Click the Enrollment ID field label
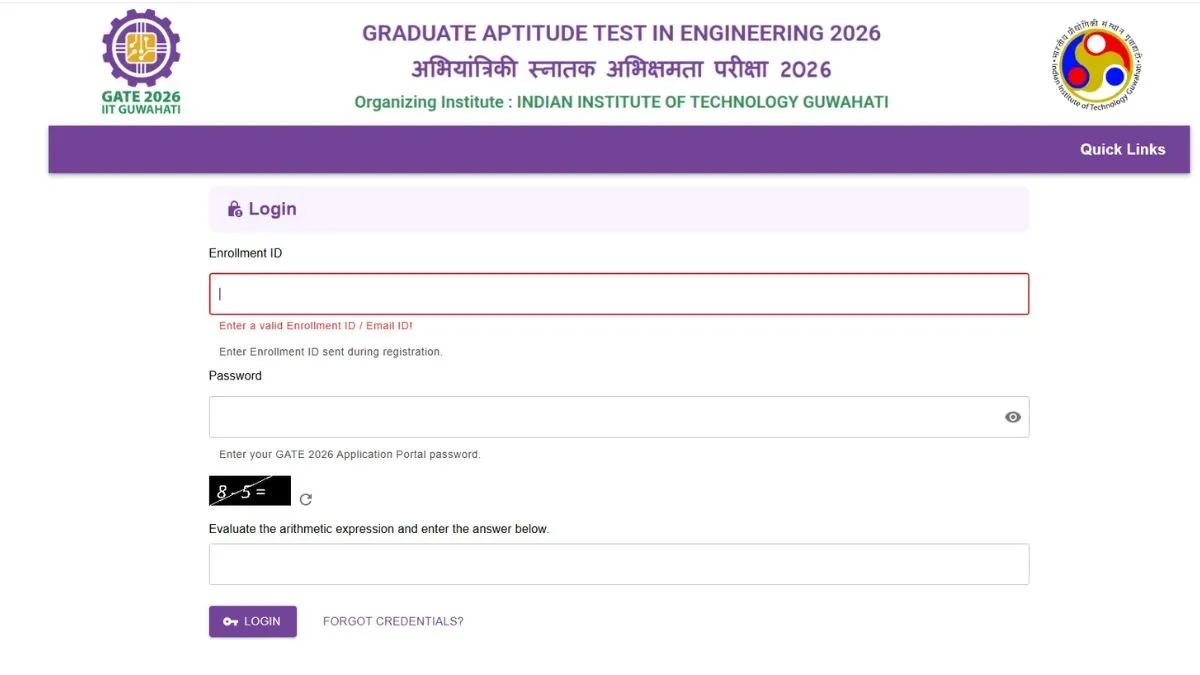 point(245,253)
